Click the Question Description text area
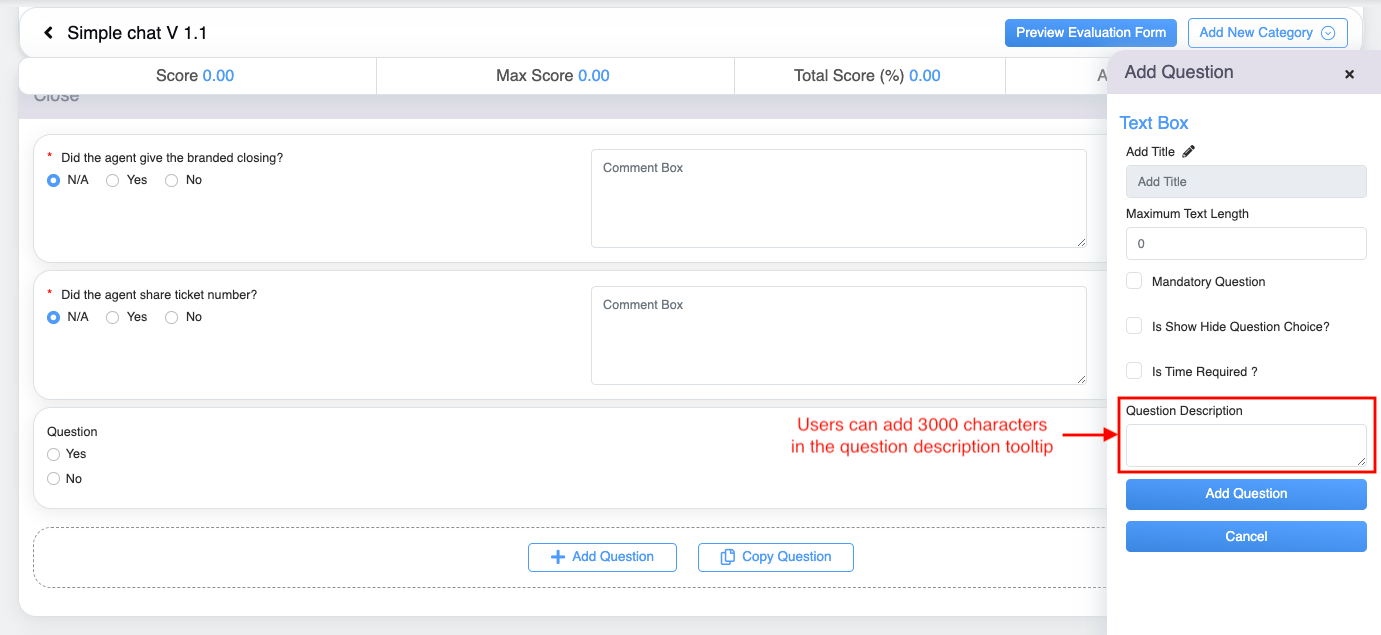Image resolution: width=1381 pixels, height=635 pixels. point(1245,445)
